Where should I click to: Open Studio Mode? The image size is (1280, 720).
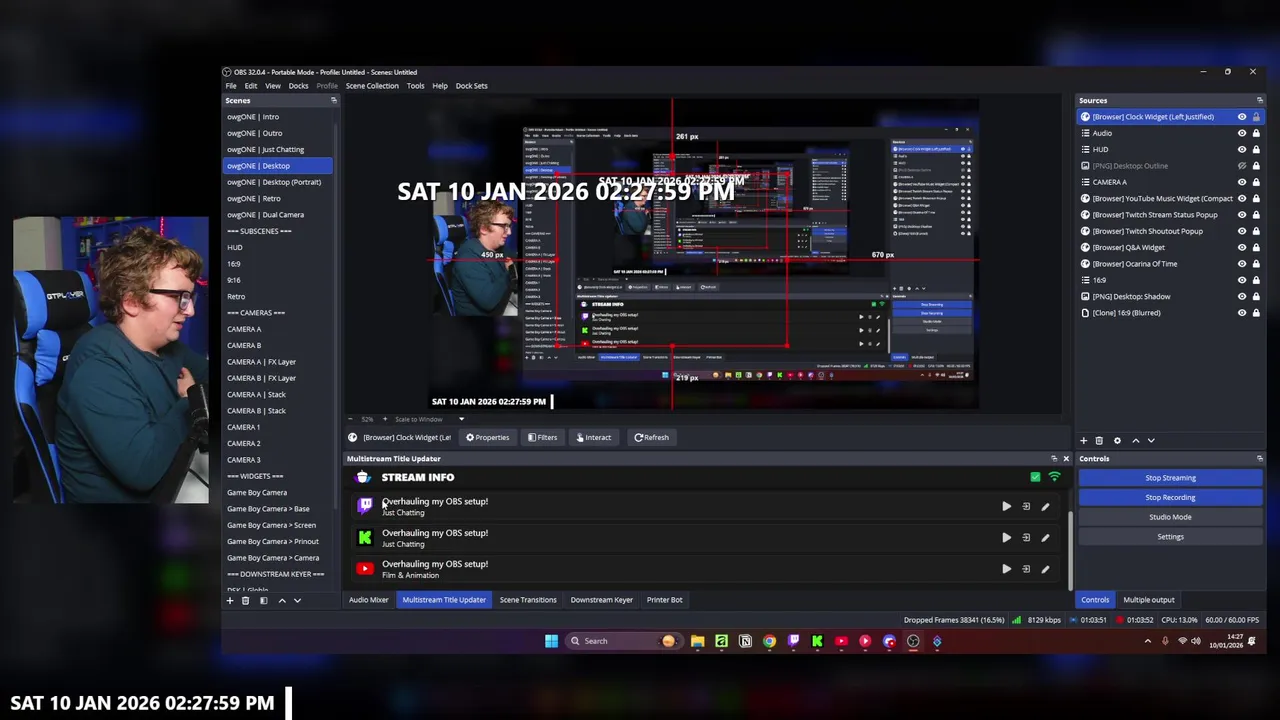(x=1170, y=517)
